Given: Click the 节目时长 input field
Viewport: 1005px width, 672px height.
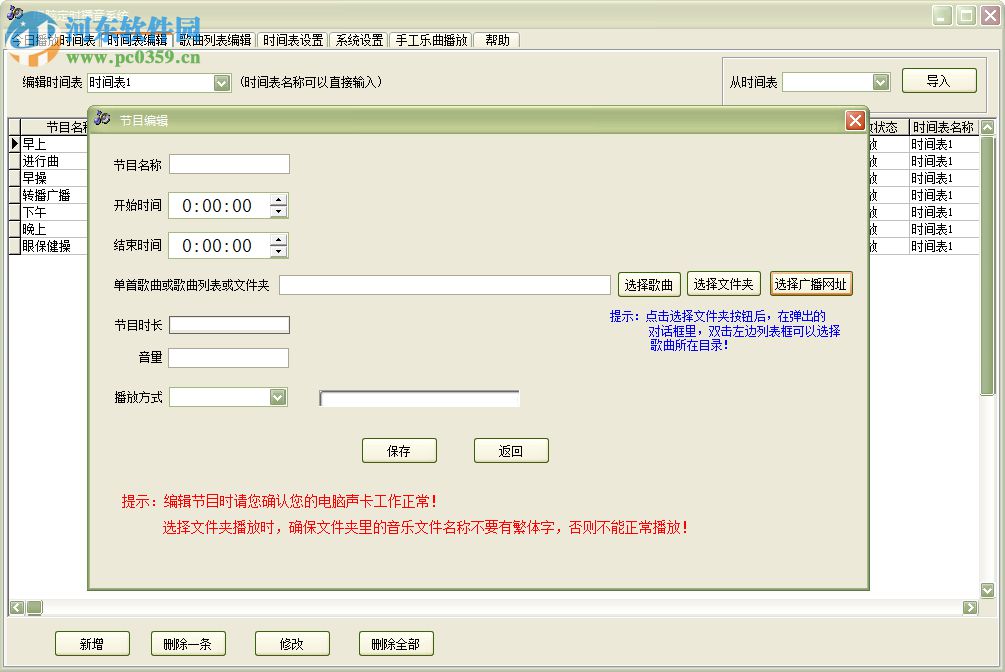Looking at the screenshot, I should 229,325.
